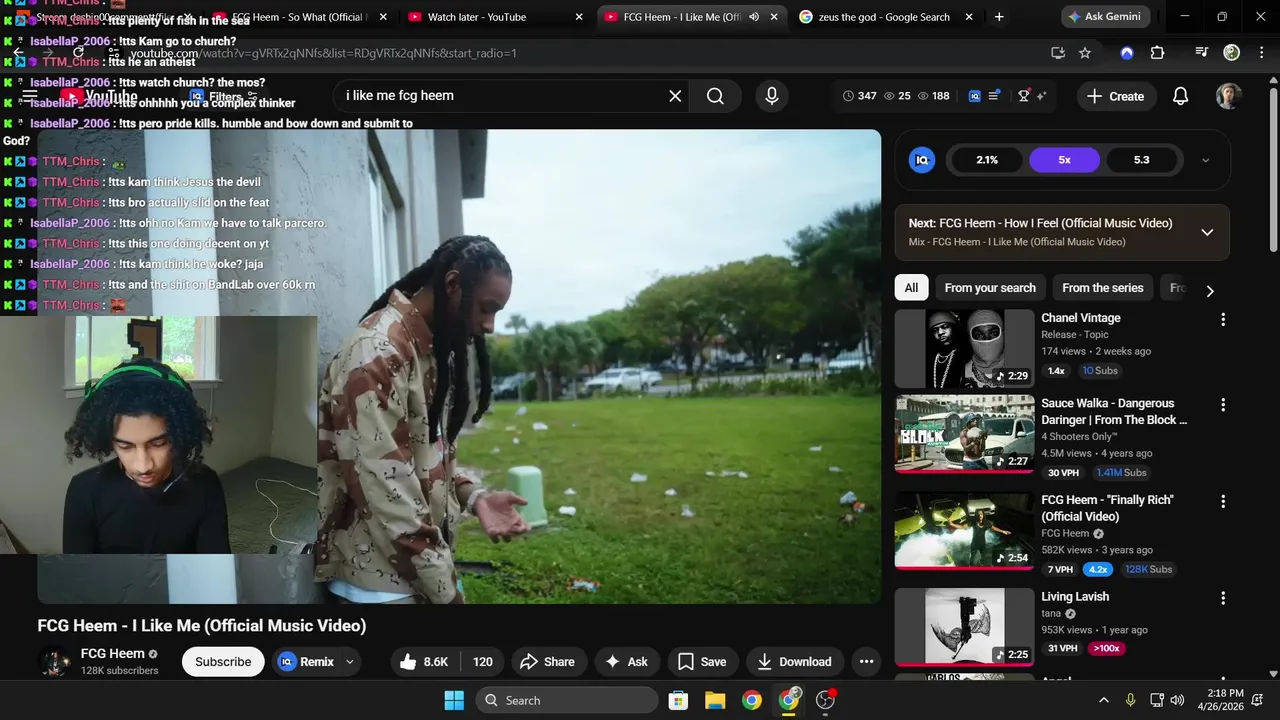Open the vidIQ trophy icon

click(x=1024, y=96)
